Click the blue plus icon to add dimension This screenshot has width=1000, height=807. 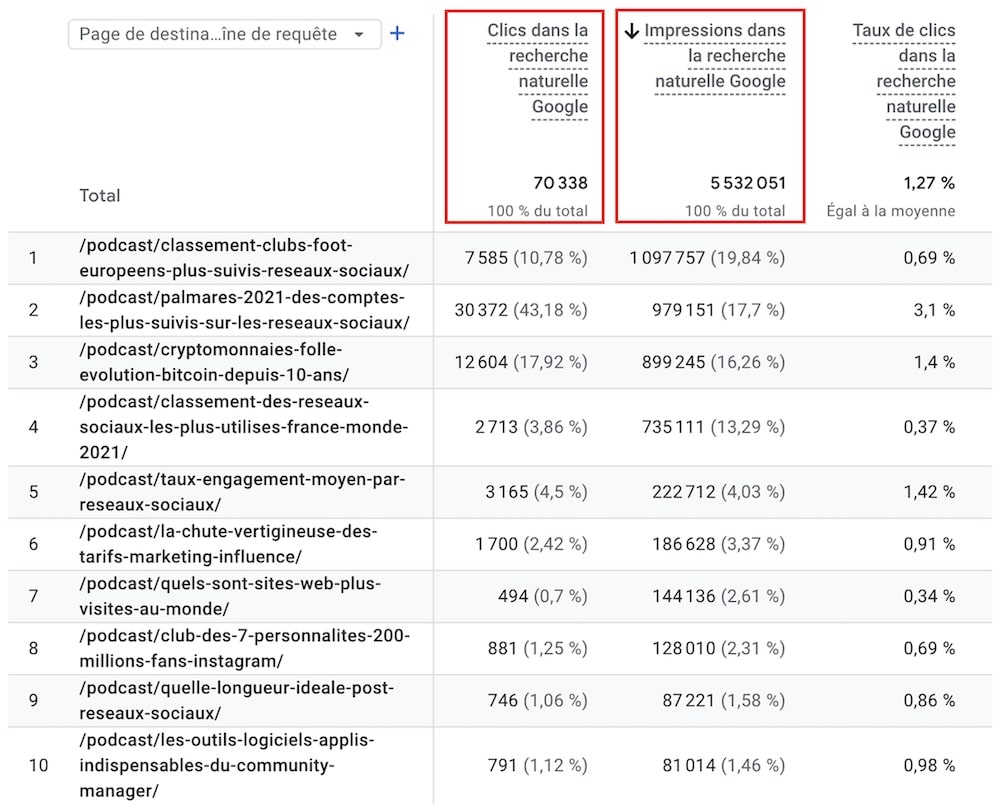tap(397, 34)
